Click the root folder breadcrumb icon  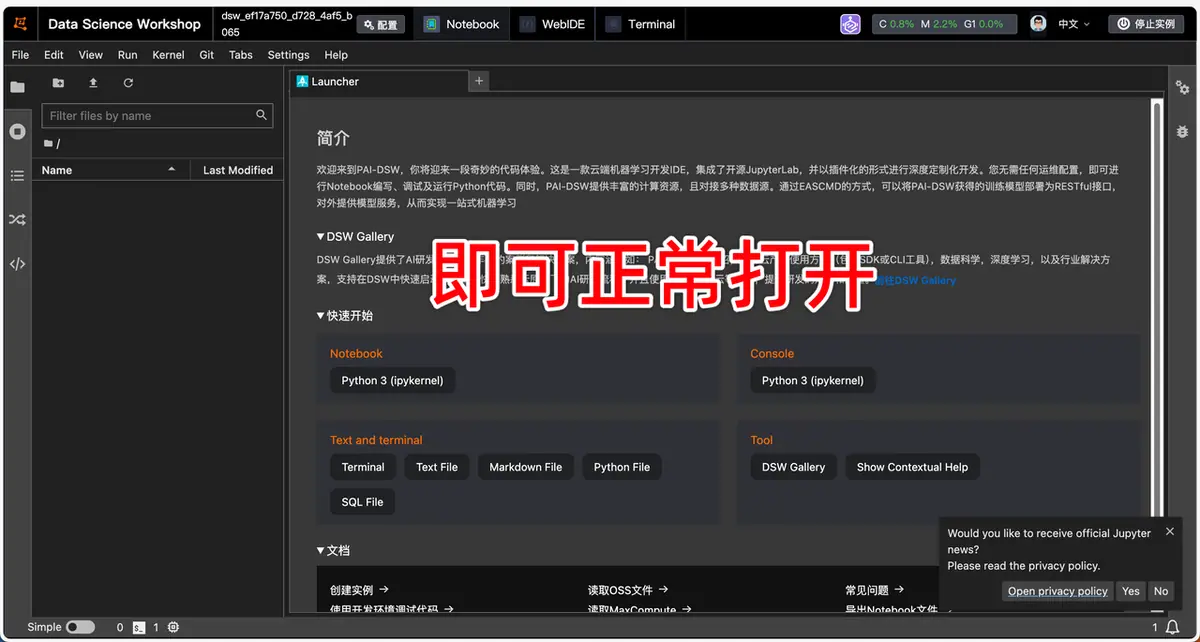49,143
